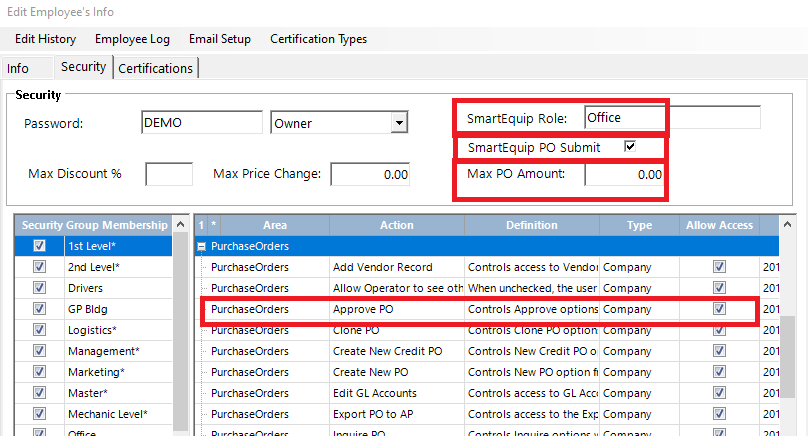Uncheck the Drivers security group membership
Viewport: 808px width, 436px height.
coord(39,288)
